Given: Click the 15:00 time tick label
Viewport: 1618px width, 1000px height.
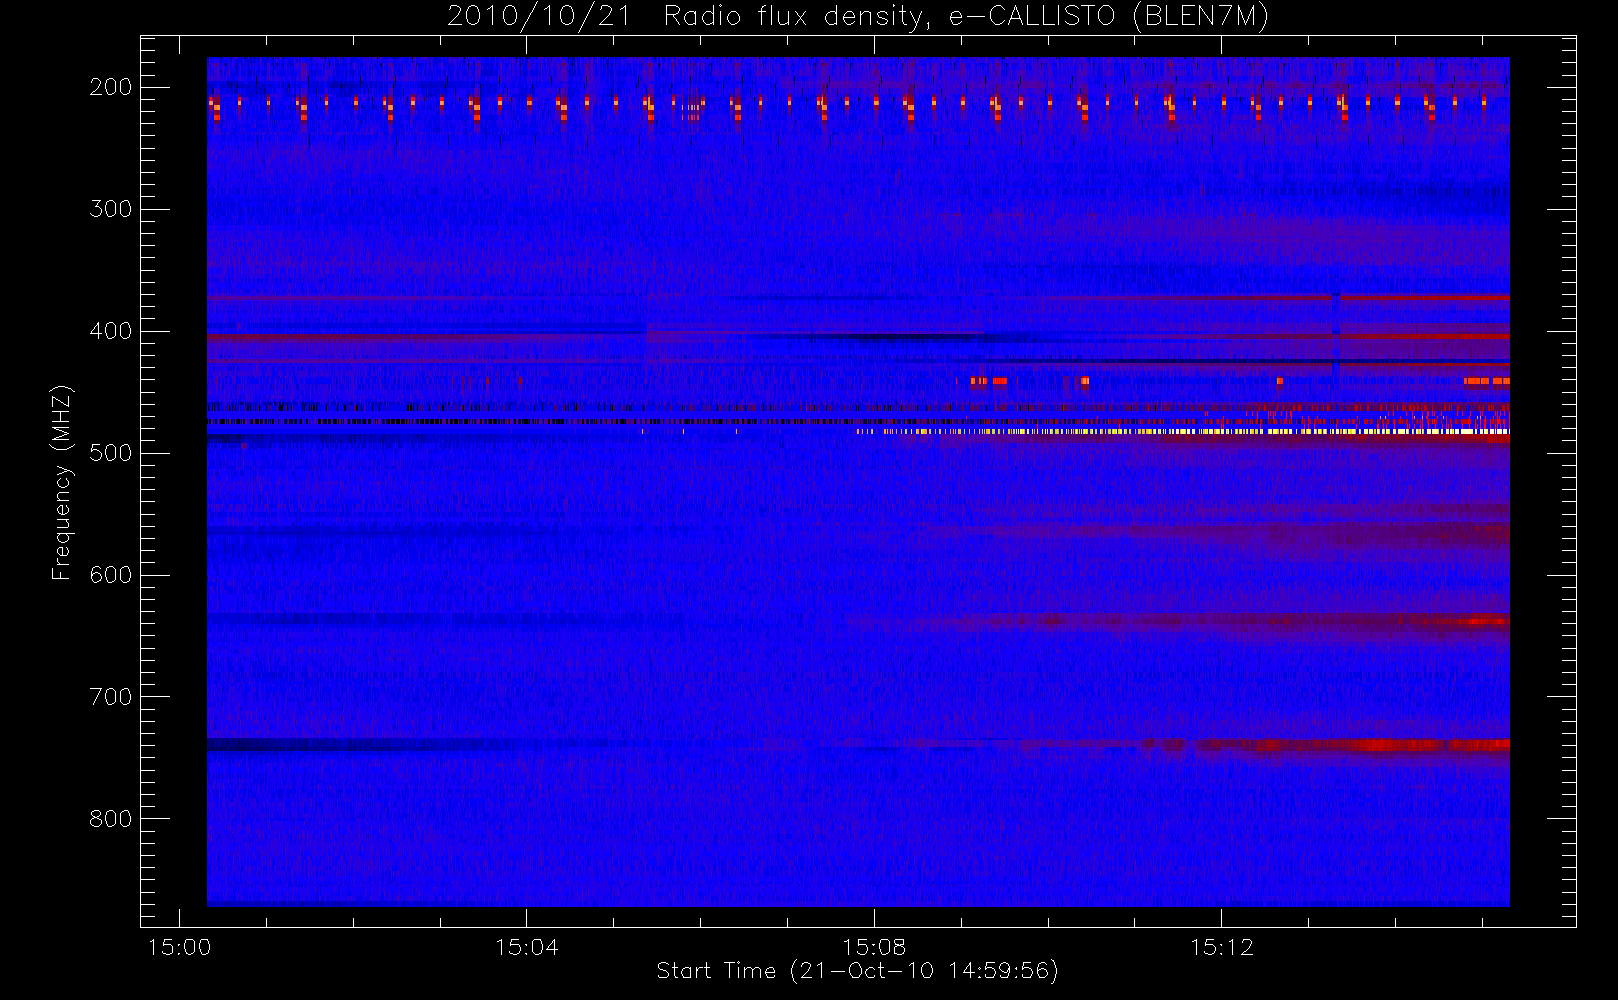Looking at the screenshot, I should click(x=179, y=947).
